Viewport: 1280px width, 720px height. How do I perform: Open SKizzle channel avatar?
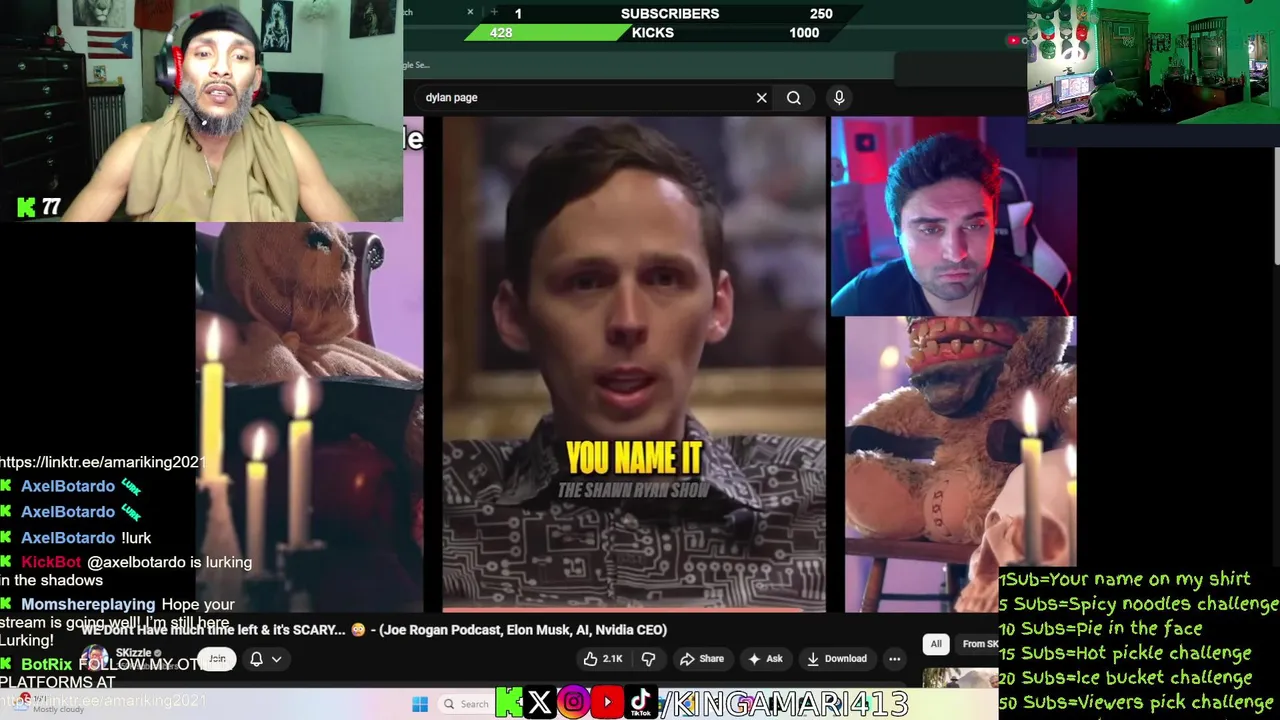[x=94, y=659]
